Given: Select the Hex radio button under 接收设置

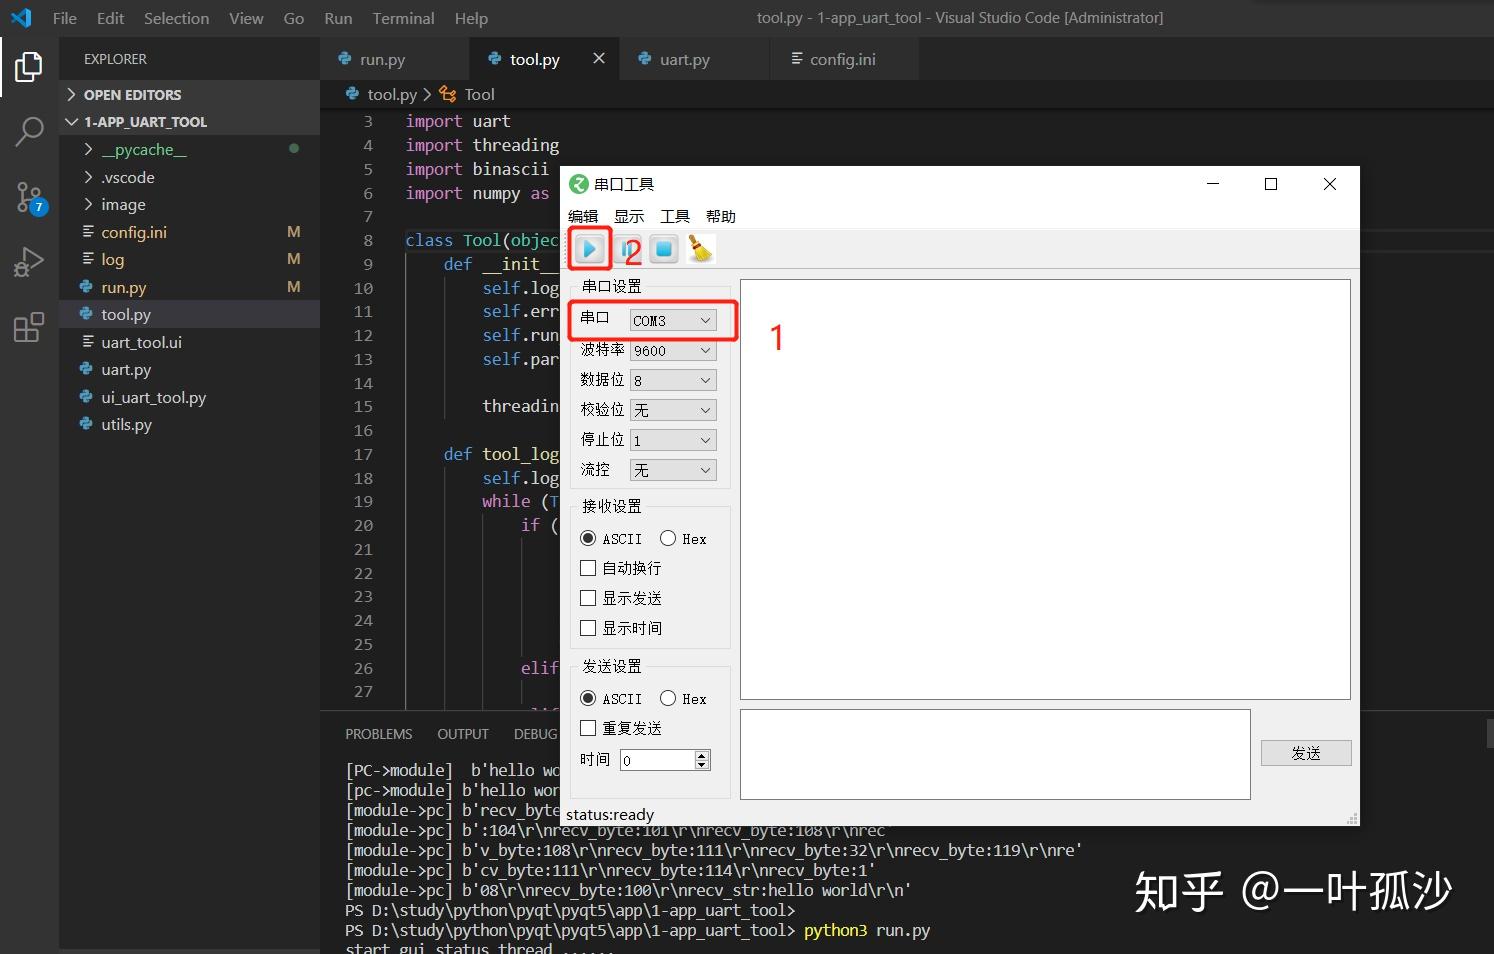Looking at the screenshot, I should pos(668,538).
